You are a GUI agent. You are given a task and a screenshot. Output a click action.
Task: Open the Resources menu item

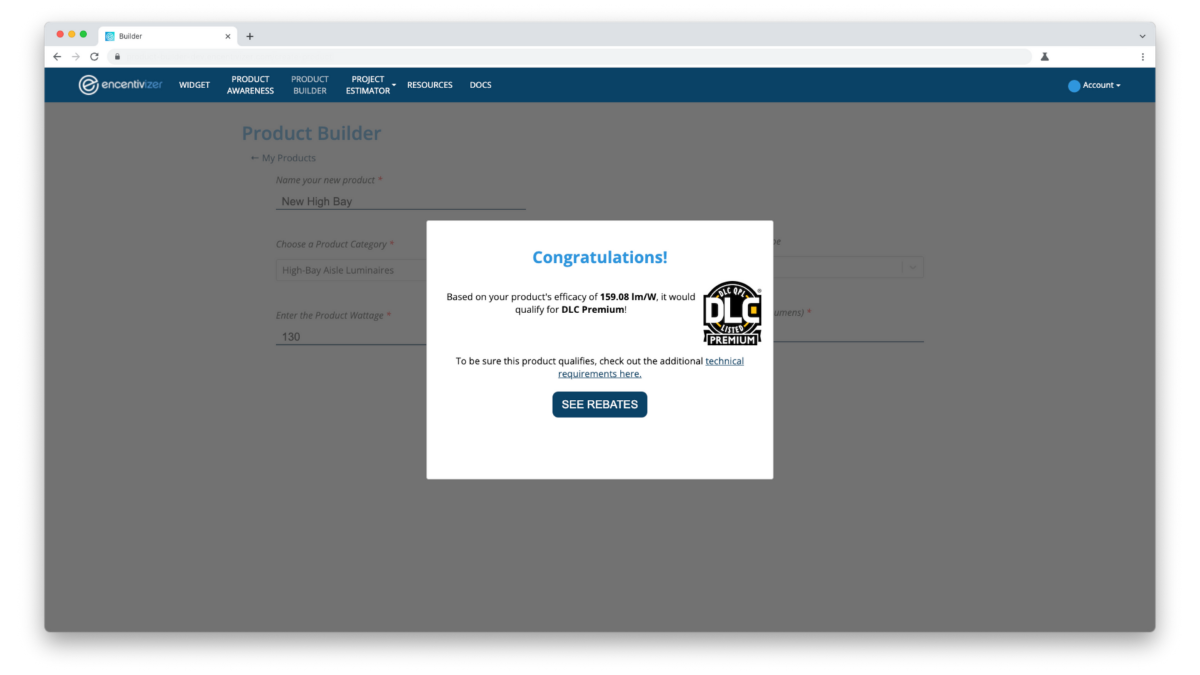pyautogui.click(x=429, y=85)
